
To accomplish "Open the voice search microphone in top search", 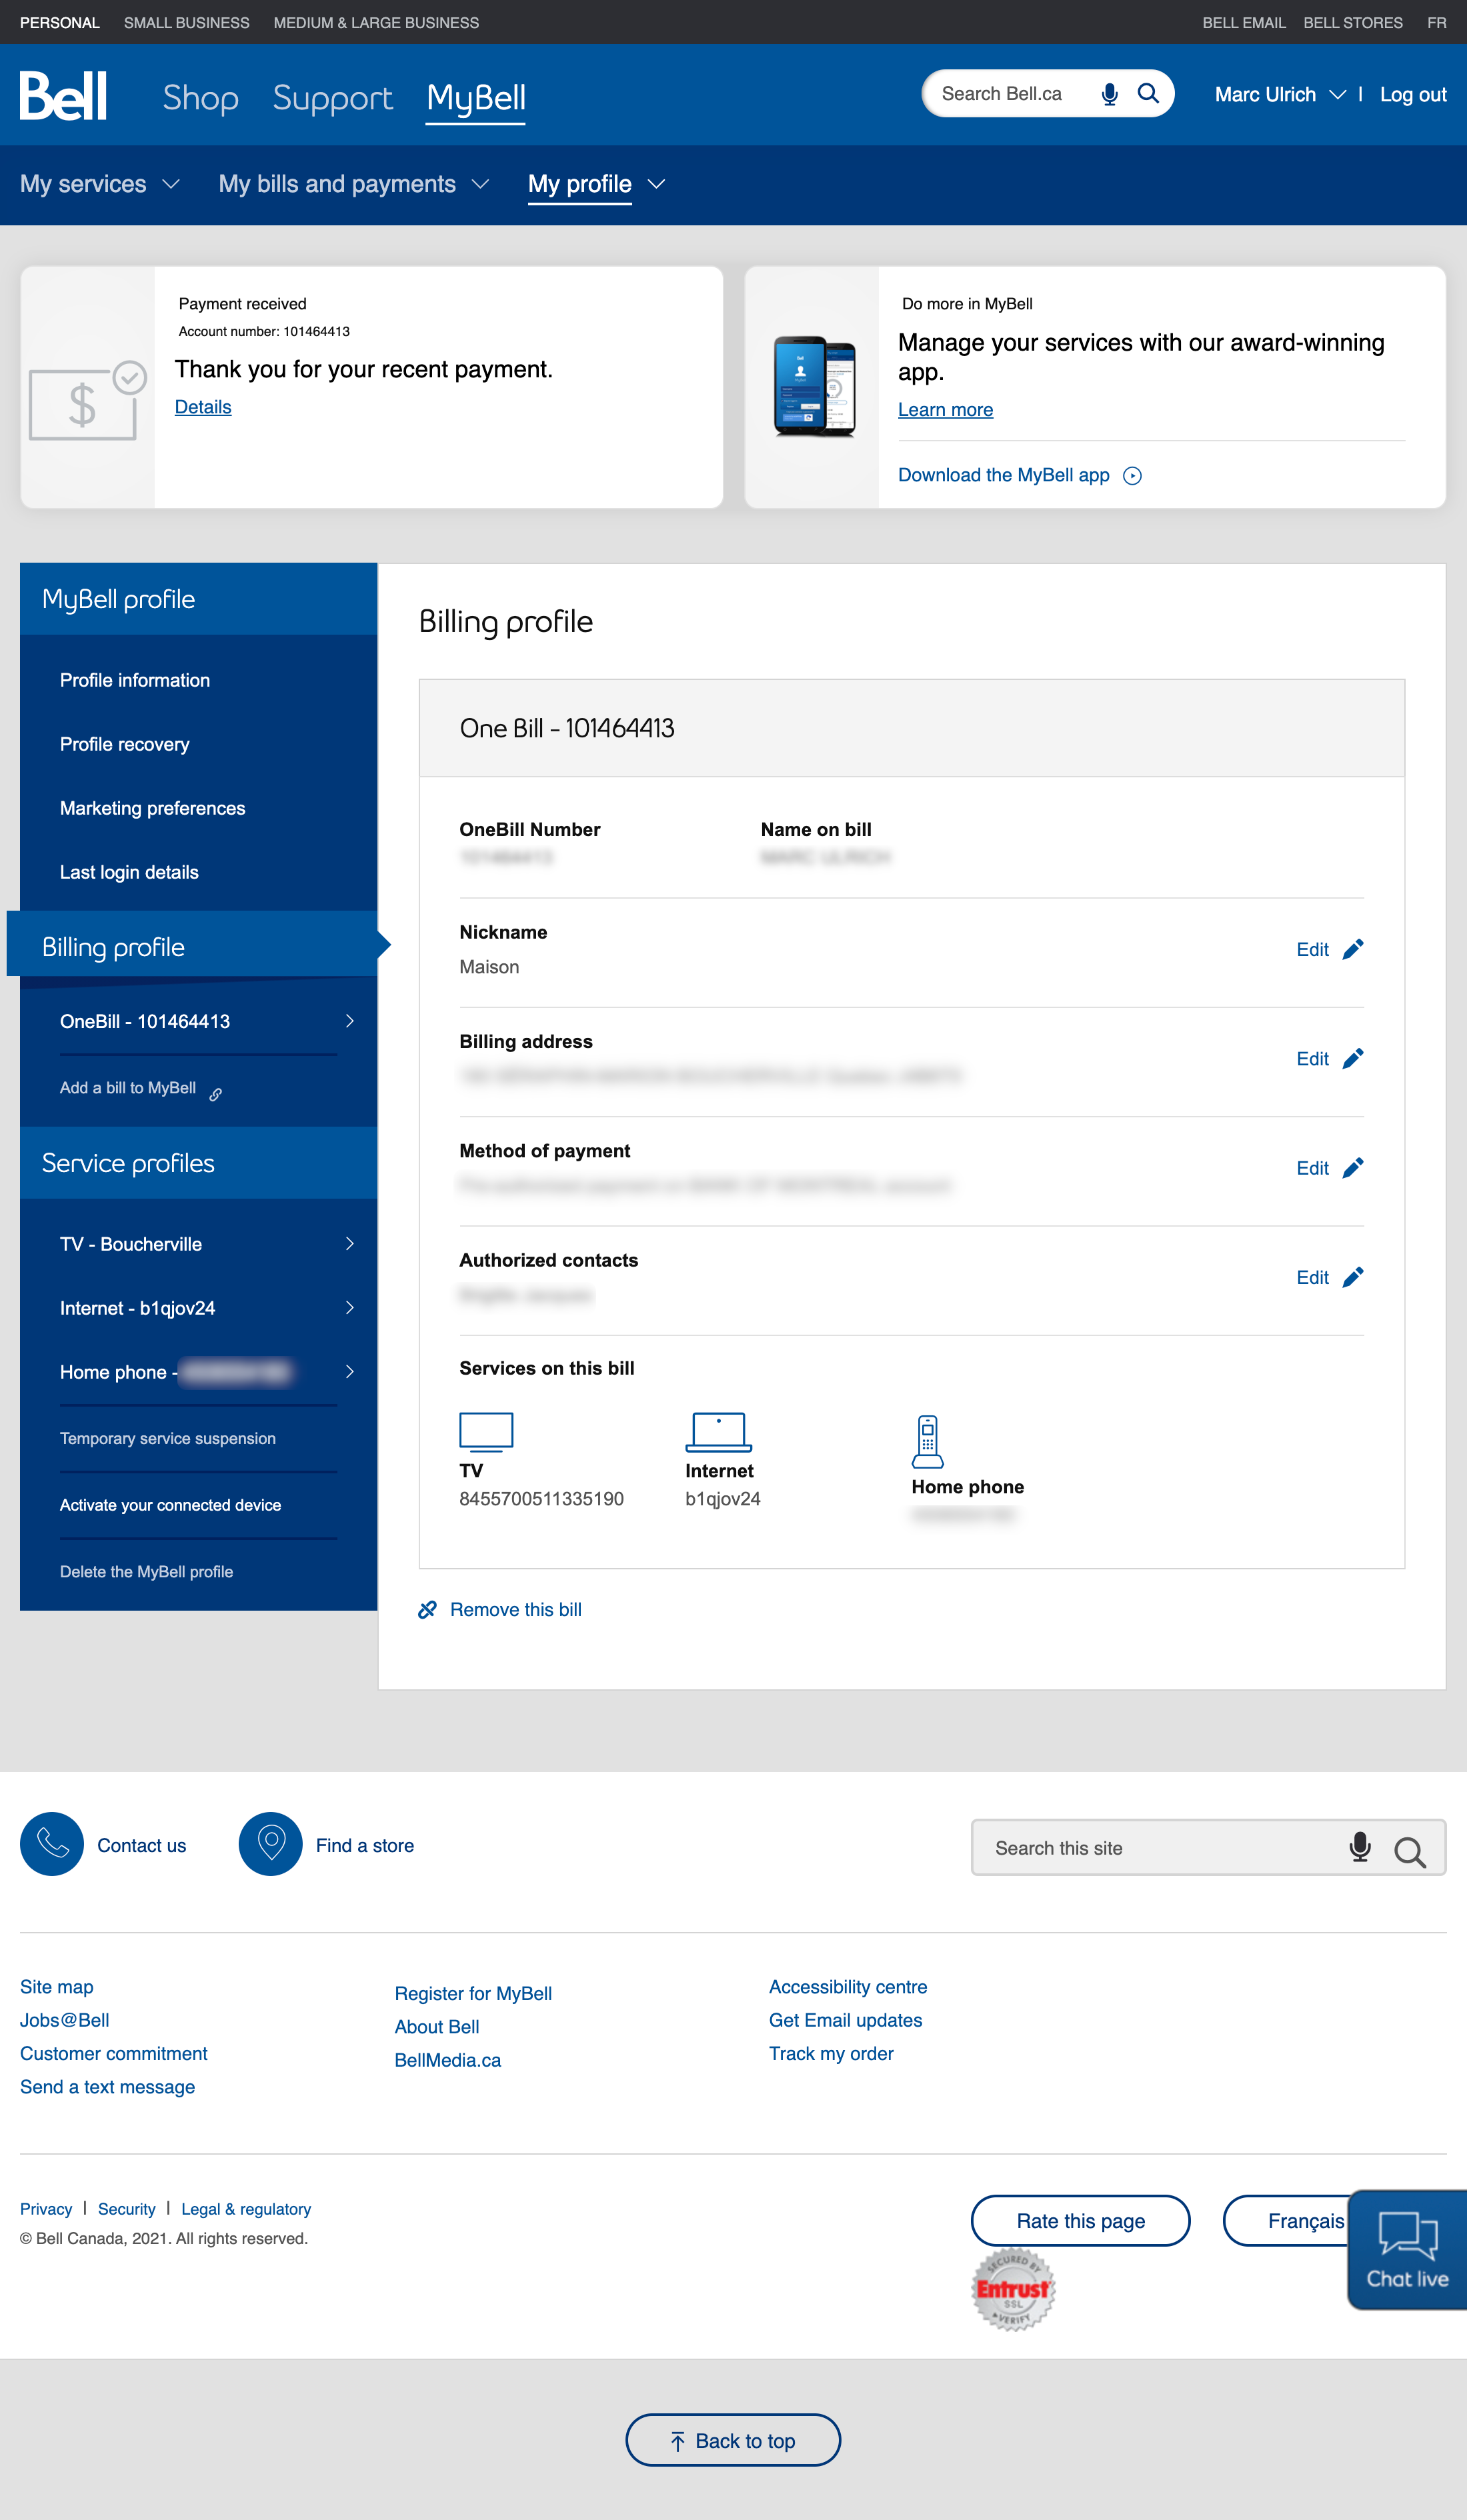I will pyautogui.click(x=1107, y=93).
